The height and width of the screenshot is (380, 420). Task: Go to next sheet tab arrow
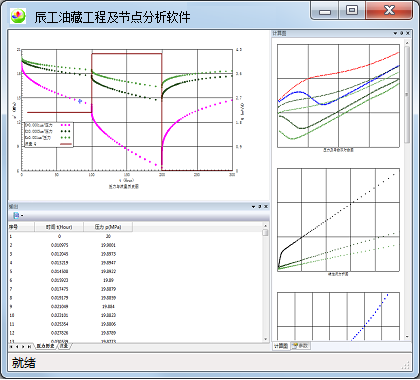point(23,347)
